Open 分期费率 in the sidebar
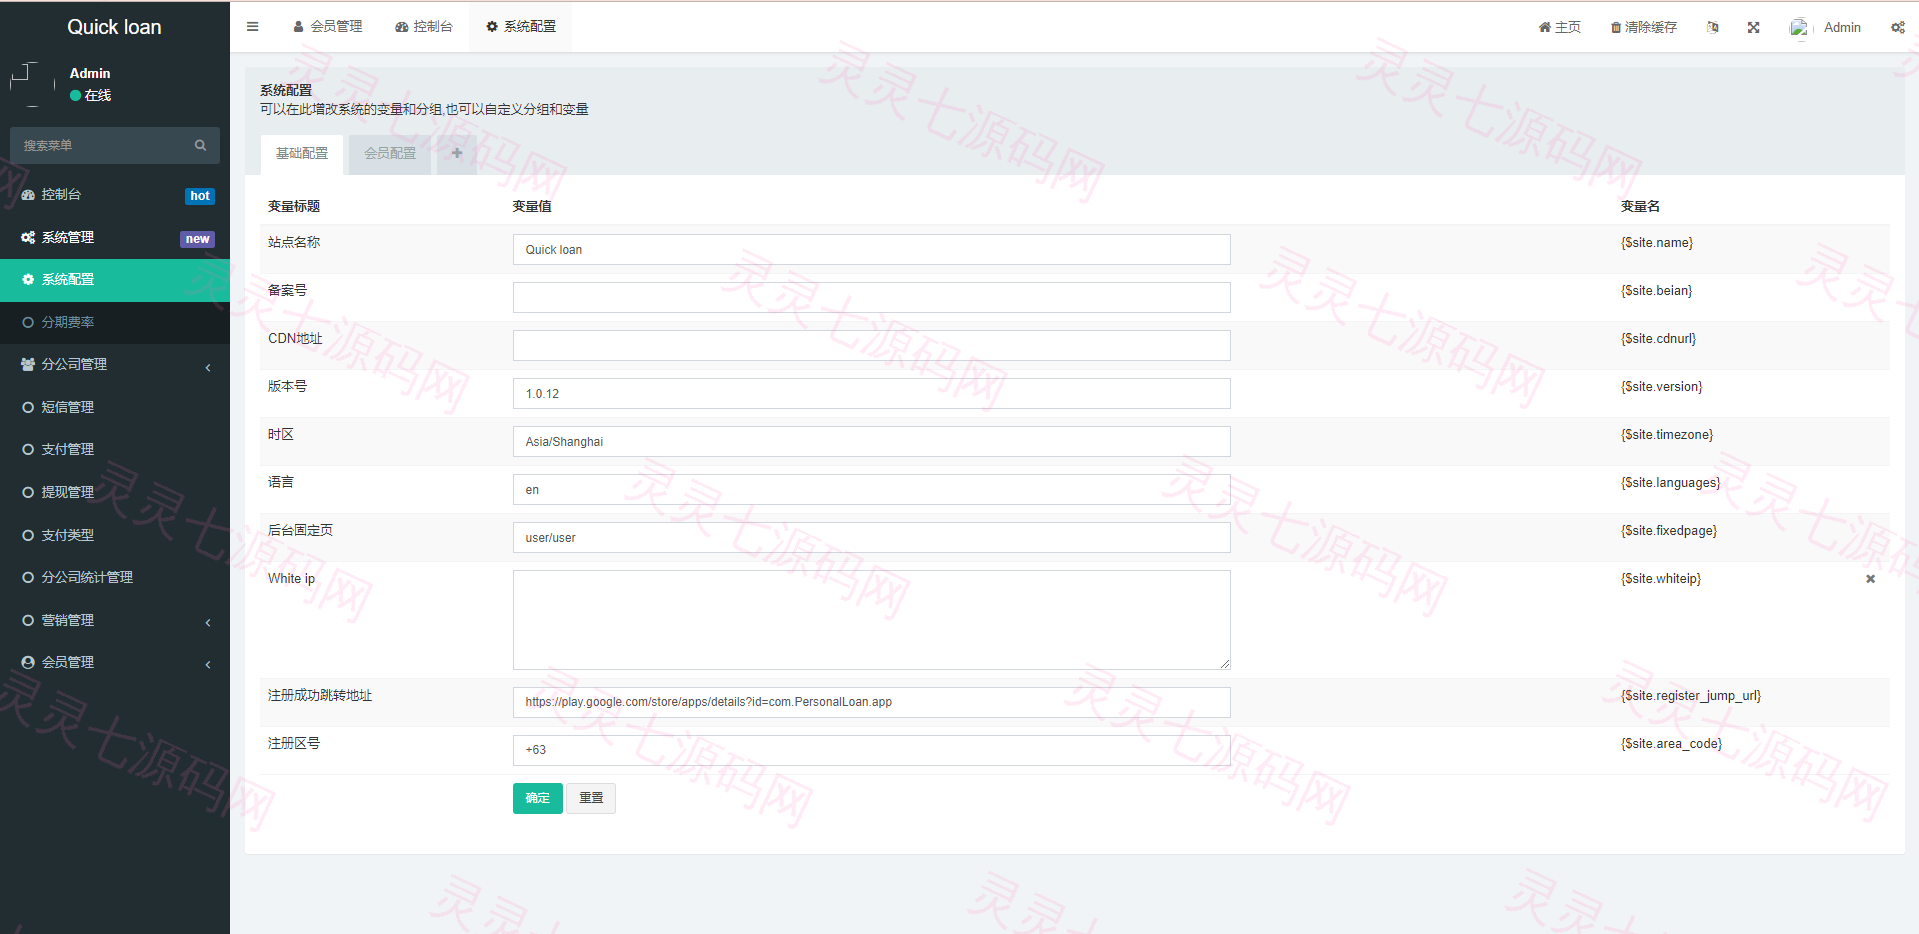The width and height of the screenshot is (1919, 934). pyautogui.click(x=115, y=322)
